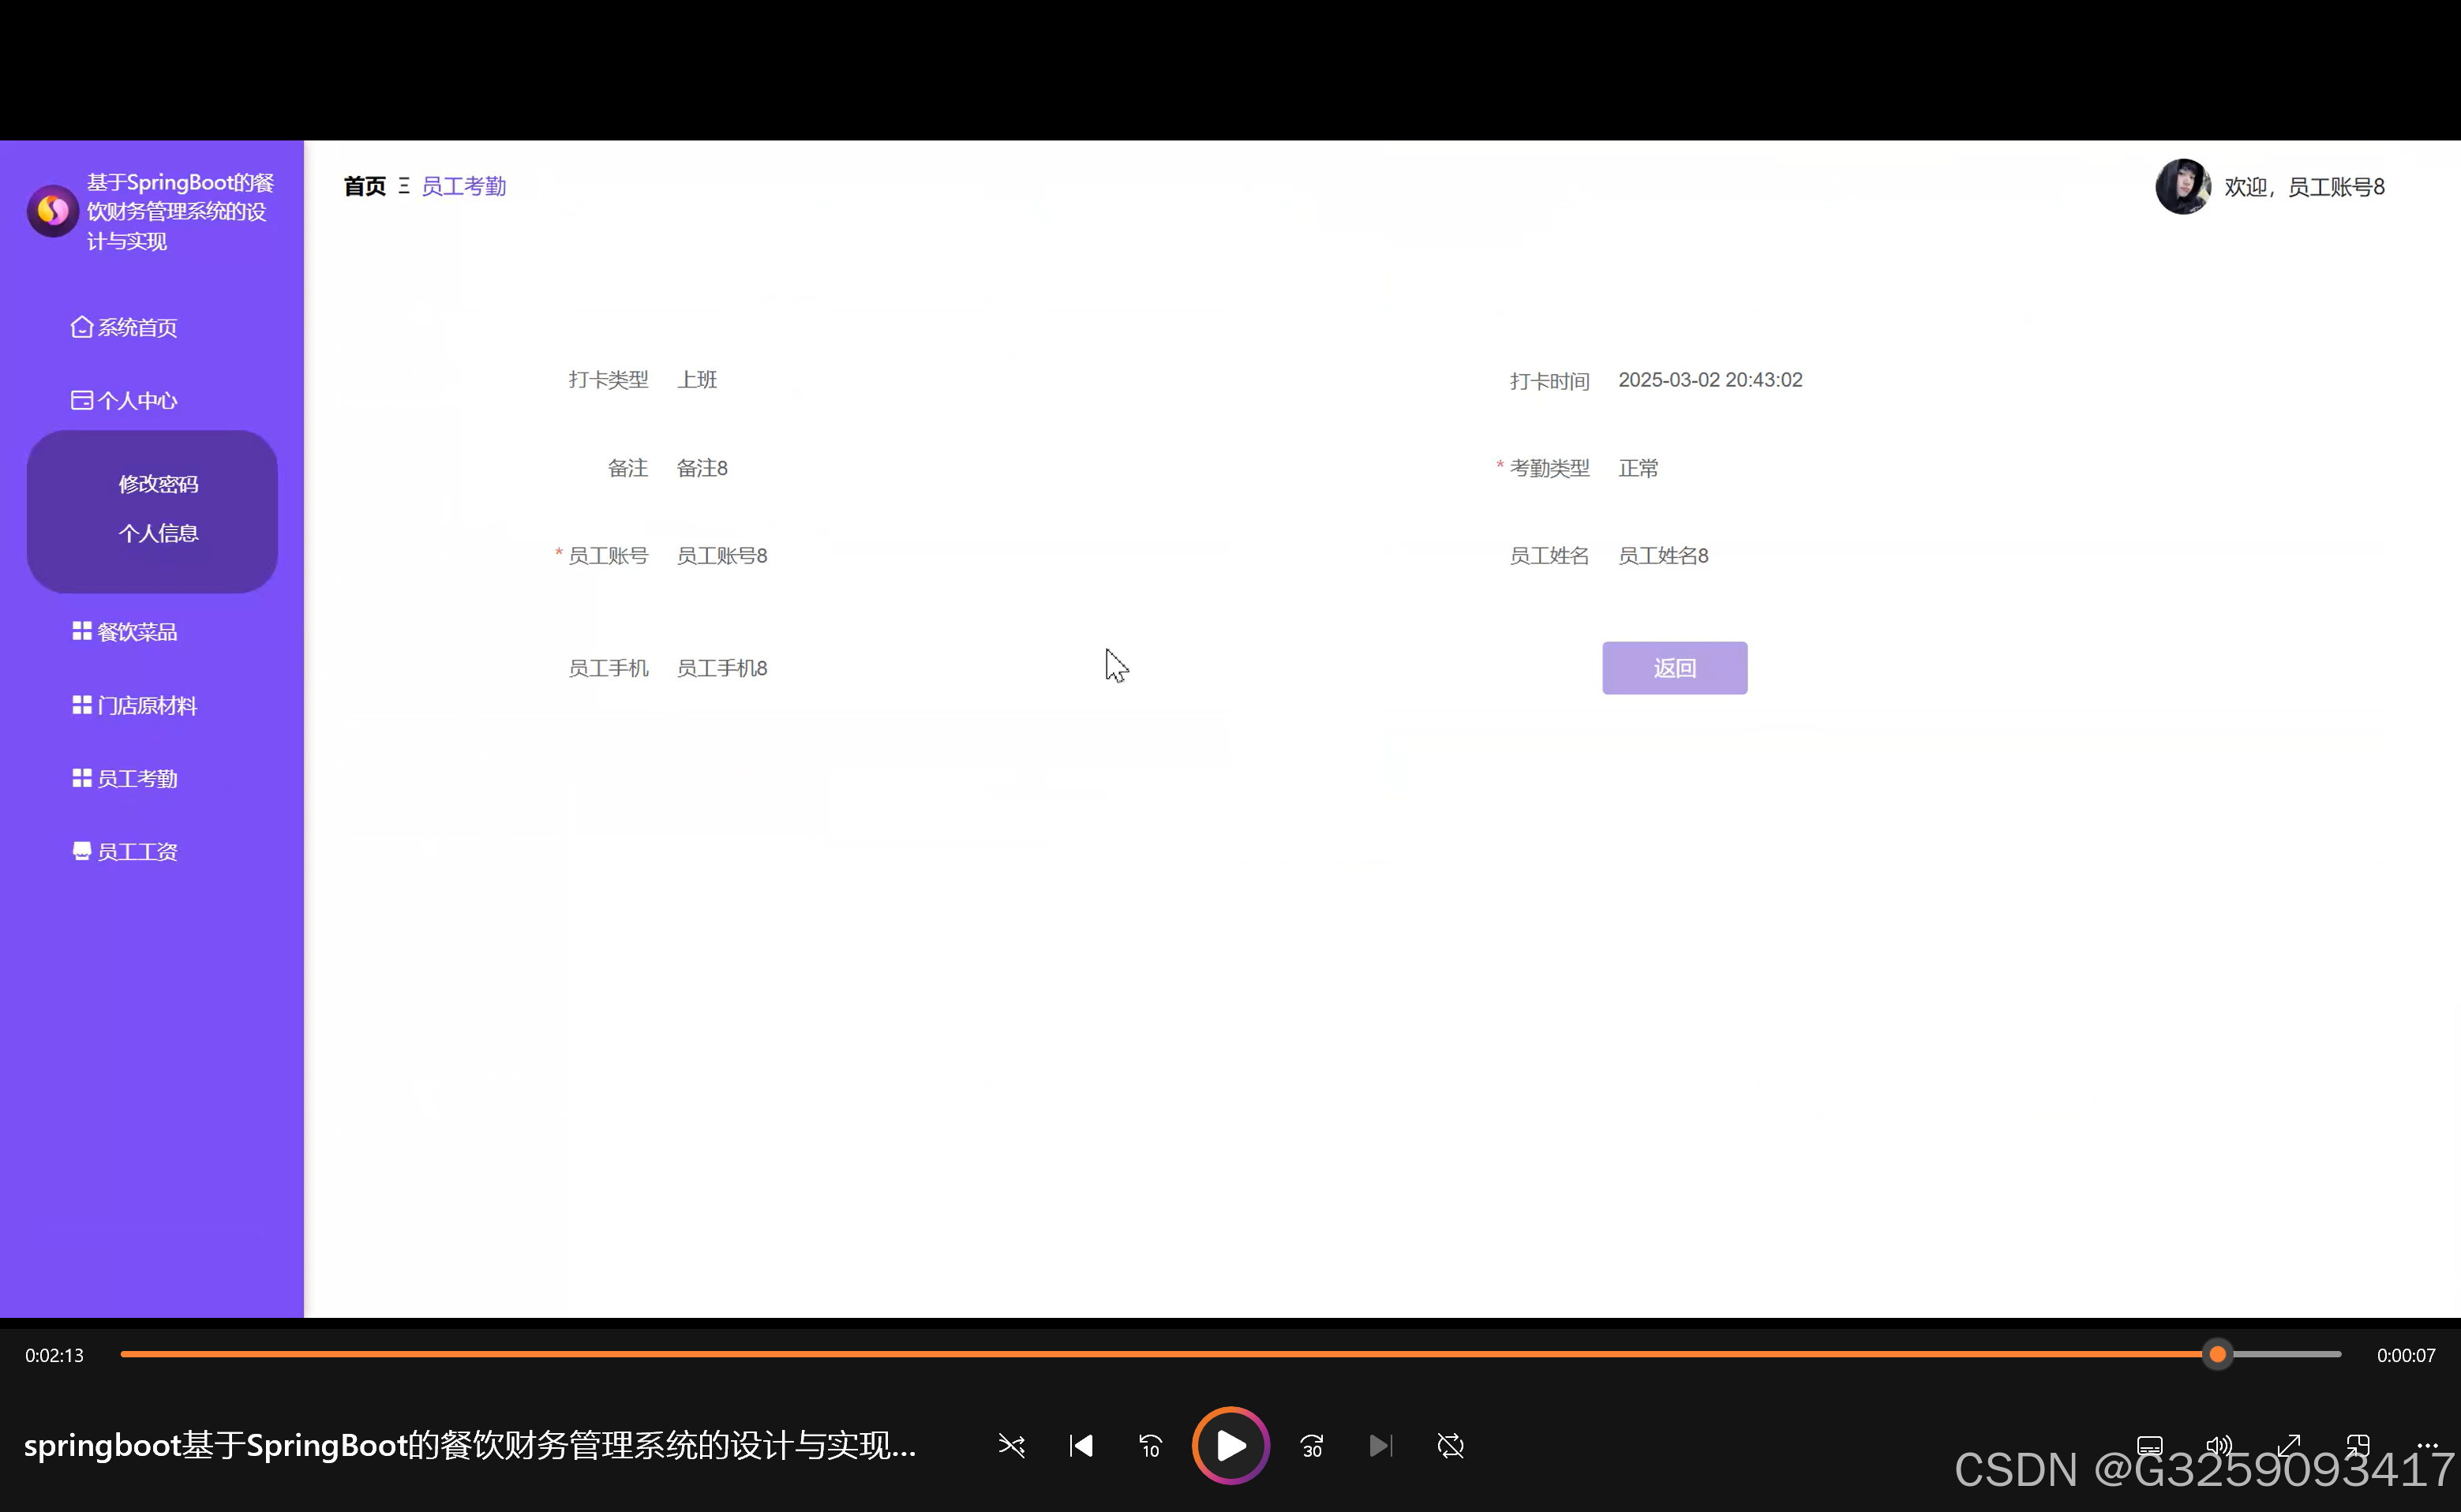Go to the previous track
This screenshot has height=1512, width=2461.
tap(1081, 1445)
